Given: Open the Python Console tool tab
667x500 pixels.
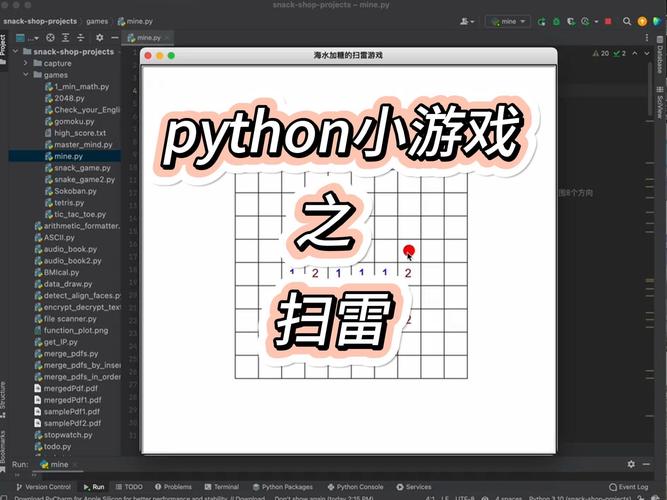Looking at the screenshot, I should click(355, 487).
